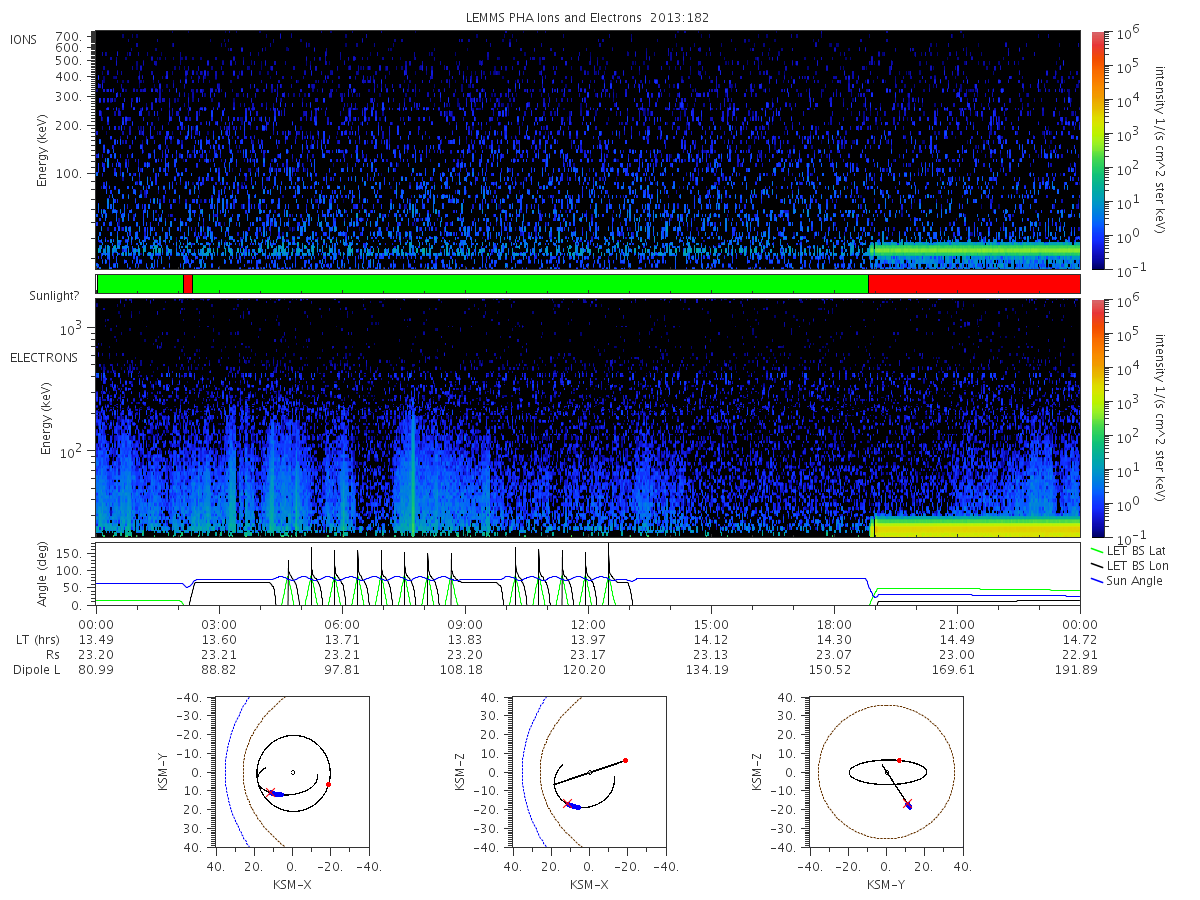Click the long green section of Sunlight bar

(x=530, y=284)
